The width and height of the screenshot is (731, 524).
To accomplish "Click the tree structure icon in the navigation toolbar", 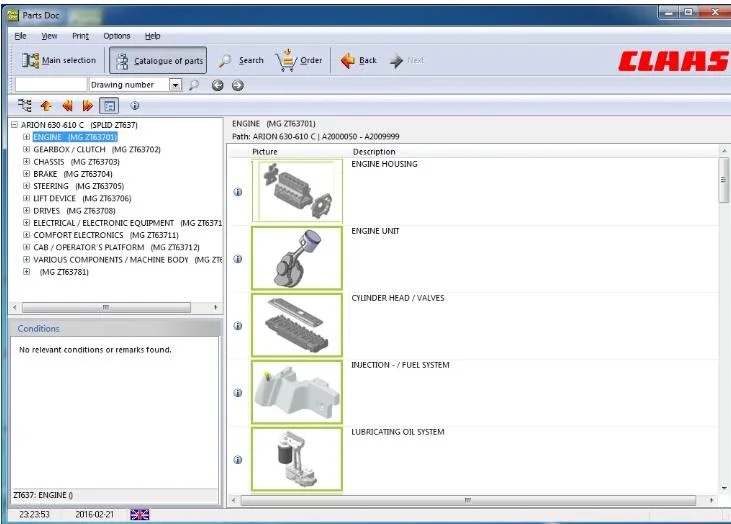I will point(25,105).
